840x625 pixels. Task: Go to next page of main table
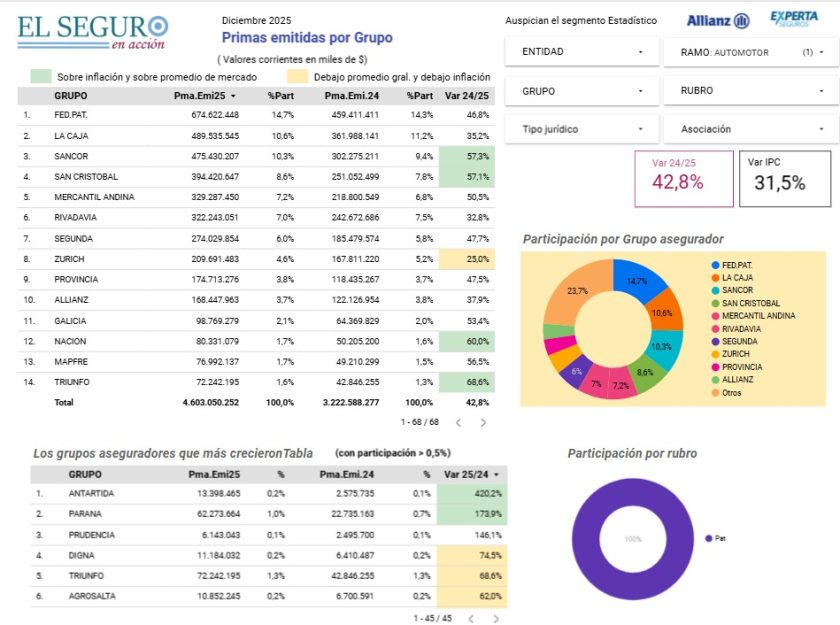[x=484, y=422]
